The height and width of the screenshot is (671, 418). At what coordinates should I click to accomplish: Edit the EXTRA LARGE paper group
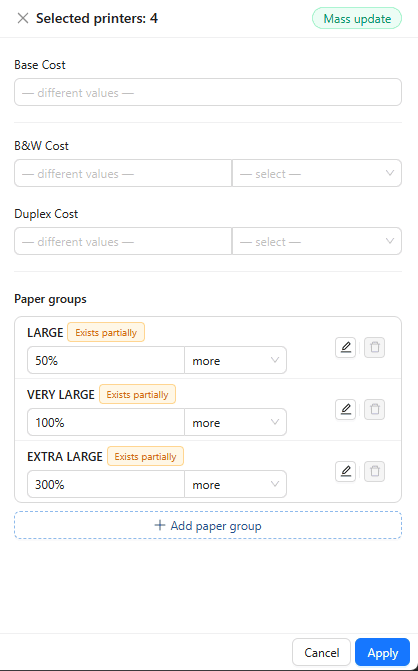(x=346, y=471)
